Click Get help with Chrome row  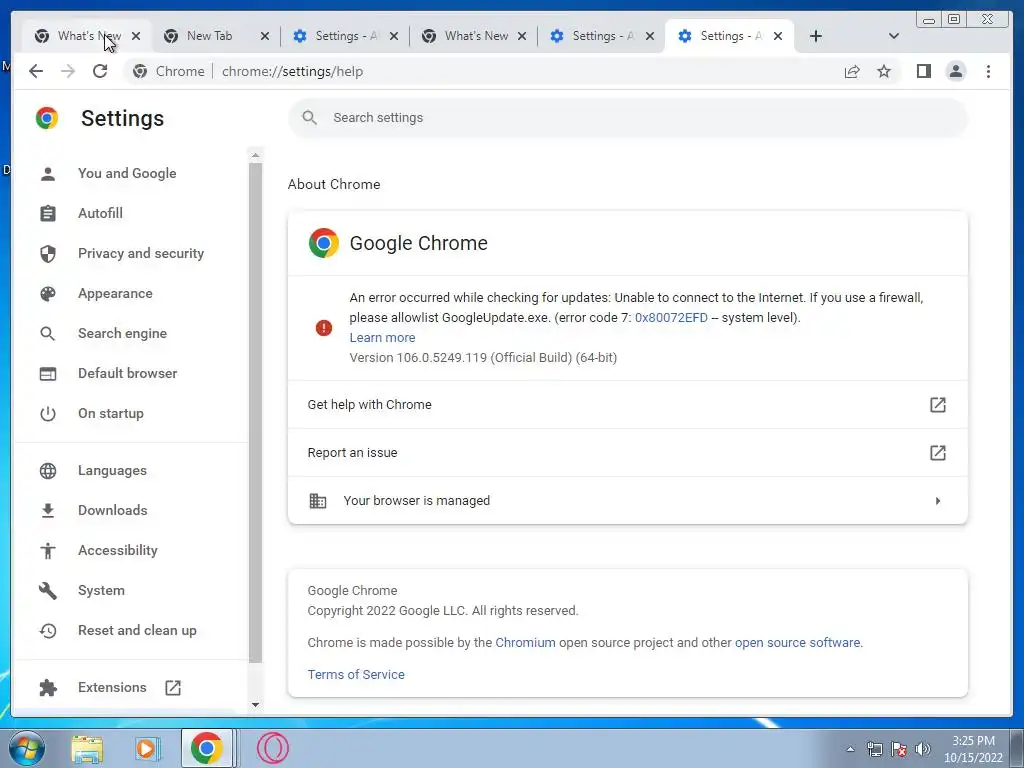click(628, 405)
